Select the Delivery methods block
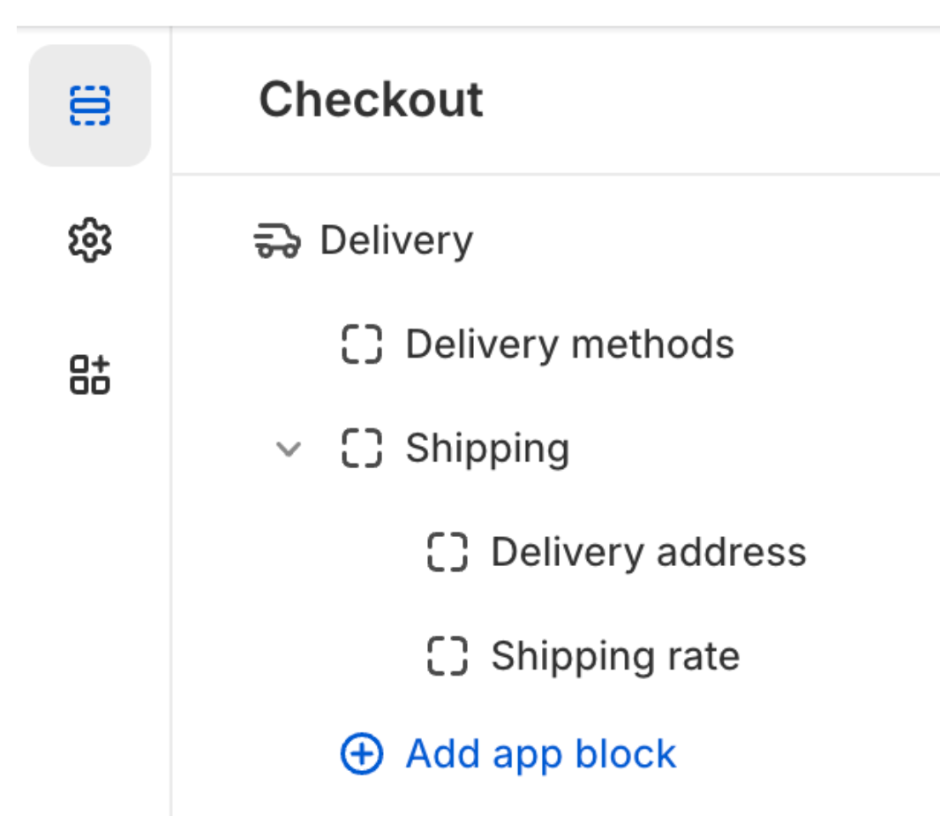940x816 pixels. pyautogui.click(x=569, y=345)
